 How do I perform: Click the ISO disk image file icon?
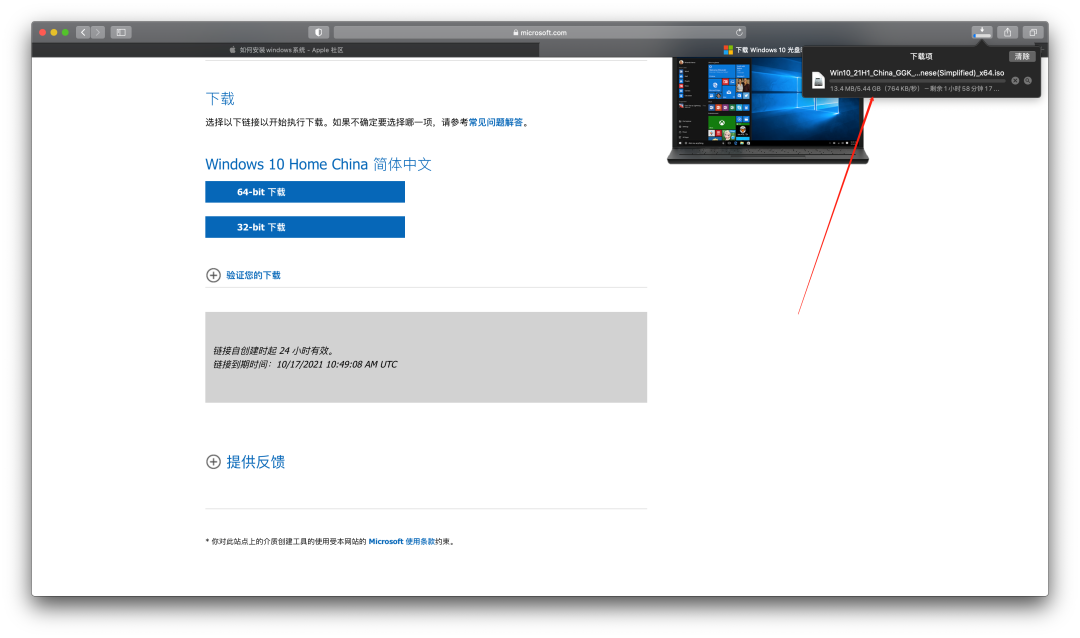click(818, 81)
